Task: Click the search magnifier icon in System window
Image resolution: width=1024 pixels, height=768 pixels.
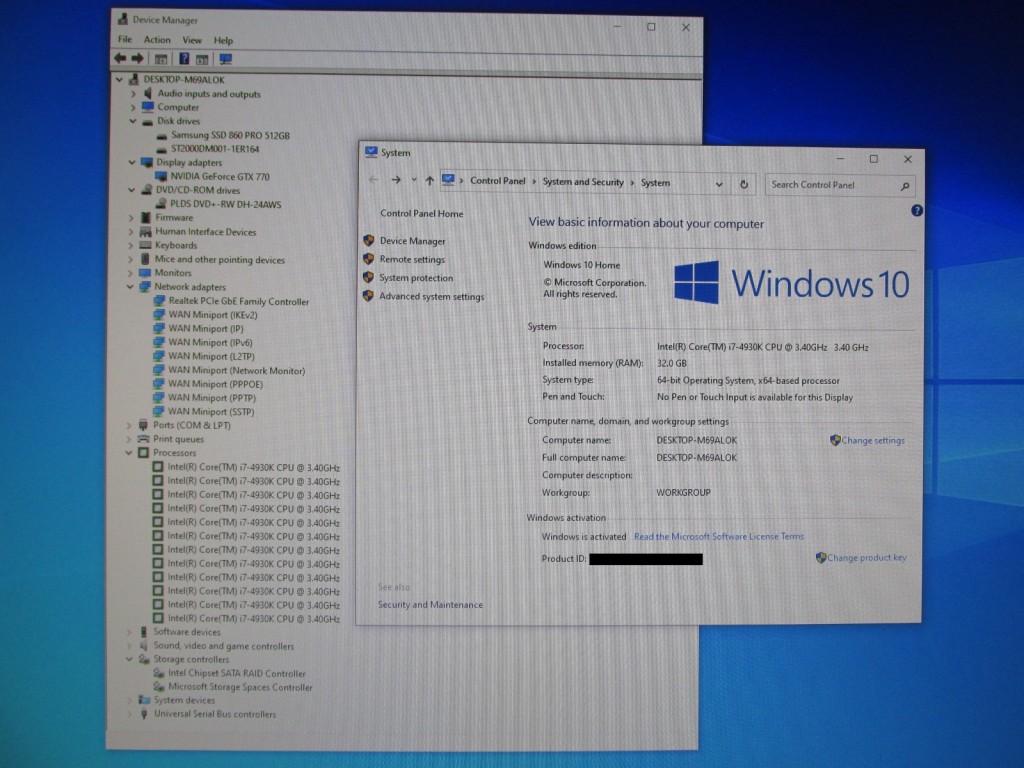Action: 904,186
